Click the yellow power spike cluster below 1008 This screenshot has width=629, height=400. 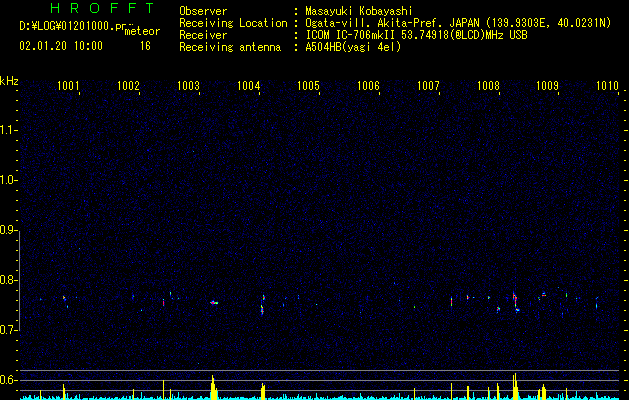pos(515,386)
